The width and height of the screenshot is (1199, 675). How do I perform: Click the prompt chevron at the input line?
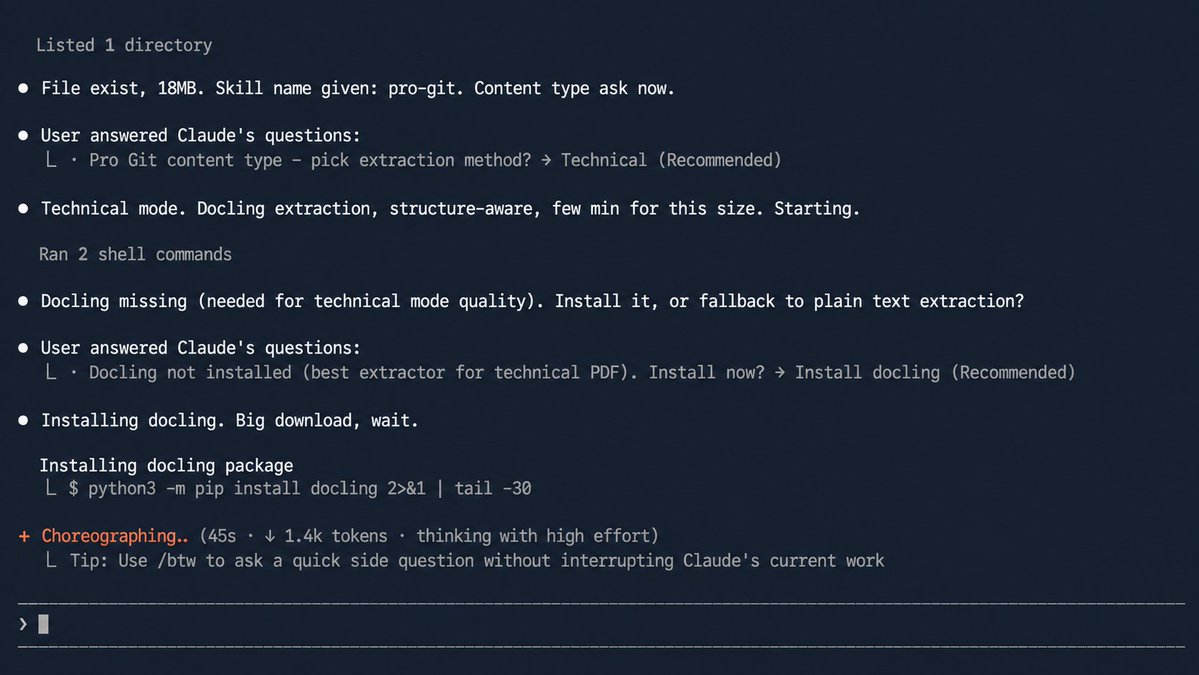[x=23, y=625]
